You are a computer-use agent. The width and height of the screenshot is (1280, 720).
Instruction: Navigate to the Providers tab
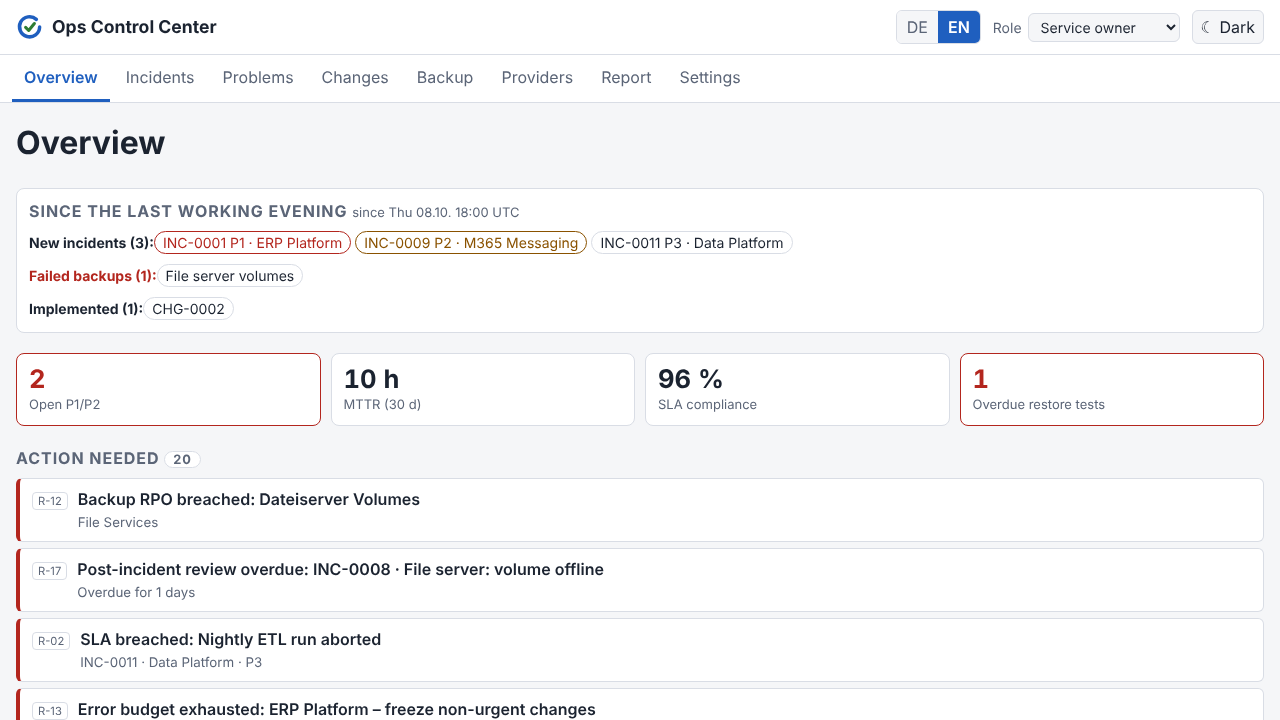coord(537,77)
